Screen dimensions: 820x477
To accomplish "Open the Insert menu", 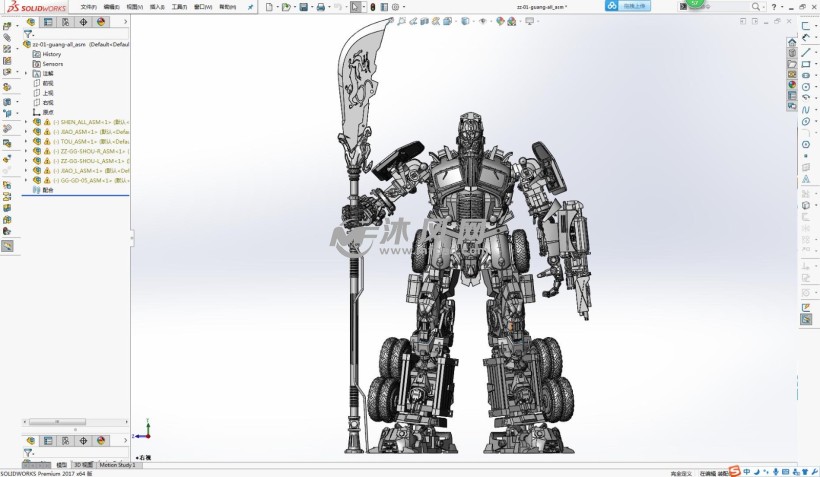I will [x=157, y=7].
